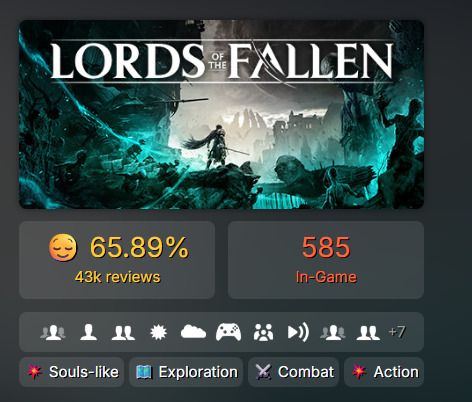The image size is (472, 402).
Task: Select the single-player person icon
Action: (88, 332)
